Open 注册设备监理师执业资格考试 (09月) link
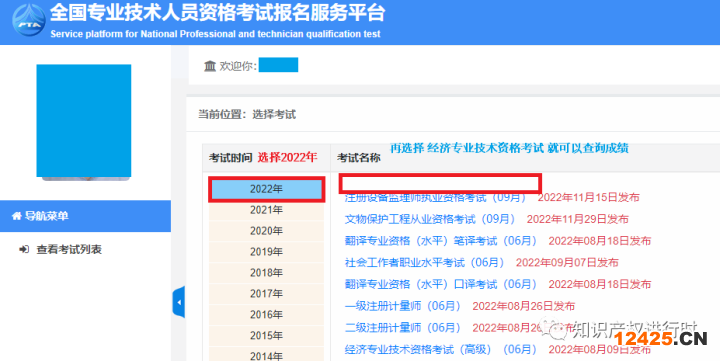The image size is (720, 361). (x=435, y=197)
